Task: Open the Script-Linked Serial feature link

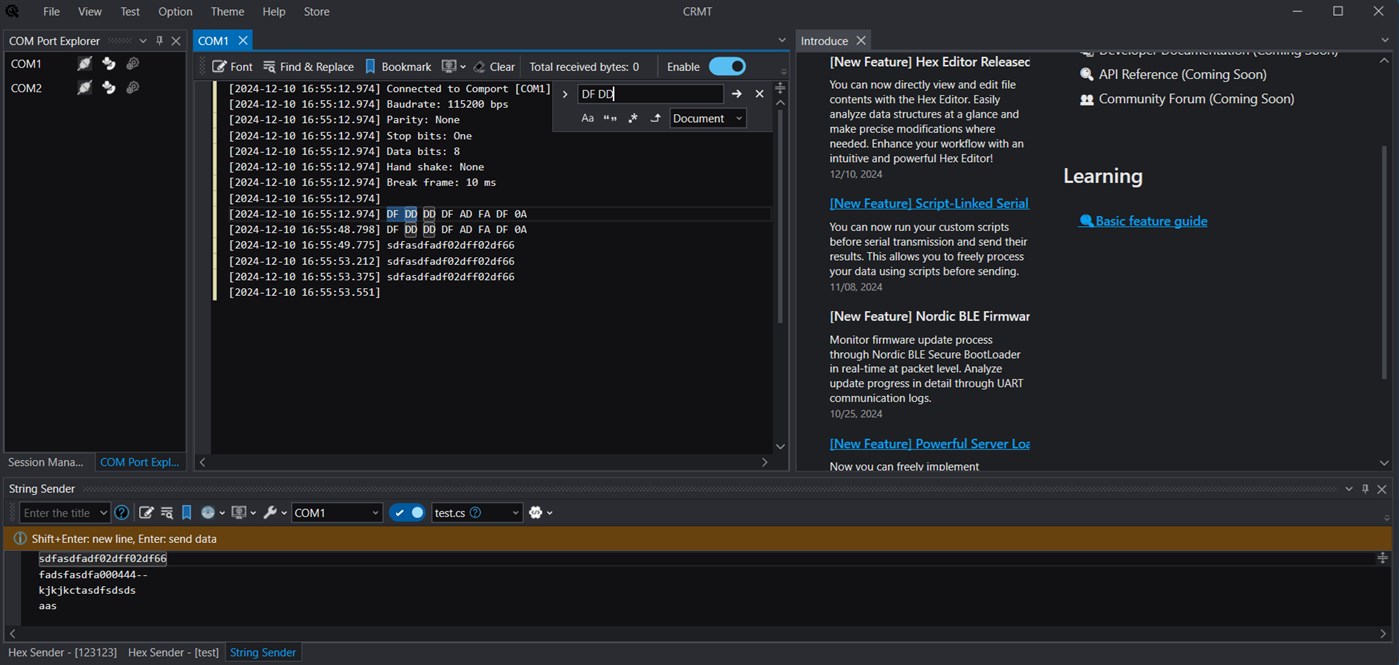Action: click(929, 203)
